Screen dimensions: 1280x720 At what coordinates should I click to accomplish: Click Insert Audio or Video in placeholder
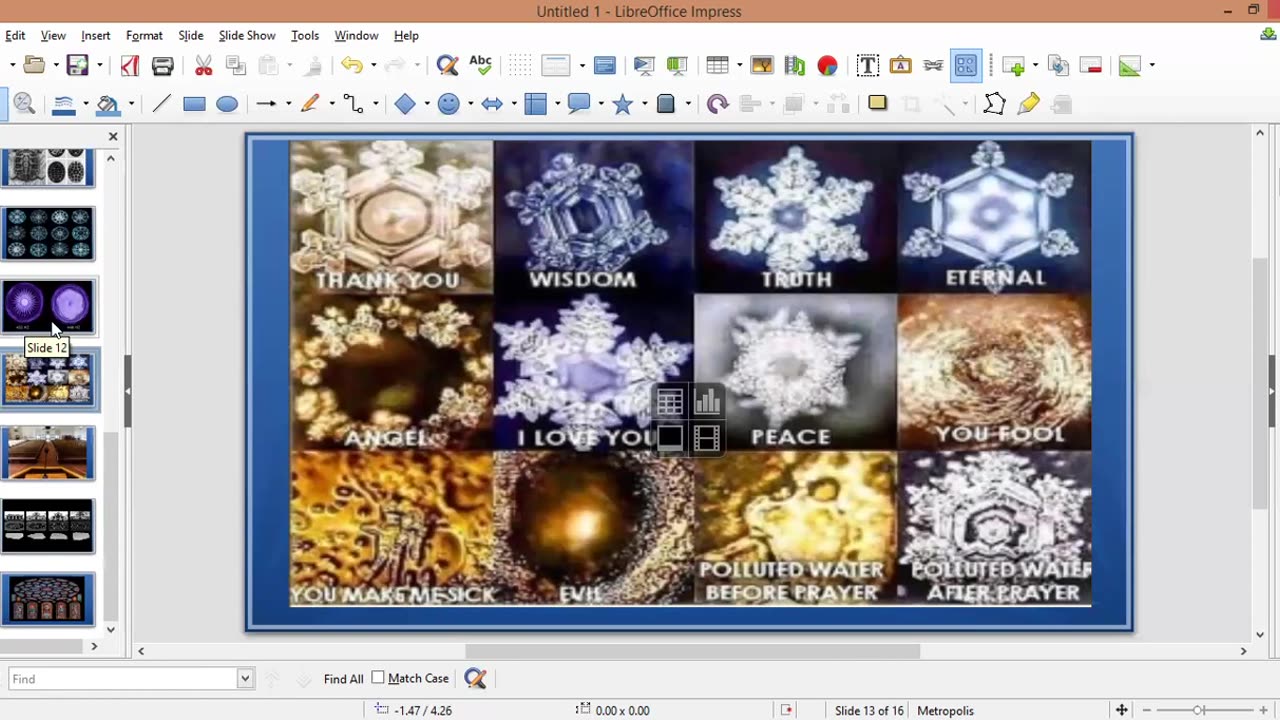coord(707,438)
